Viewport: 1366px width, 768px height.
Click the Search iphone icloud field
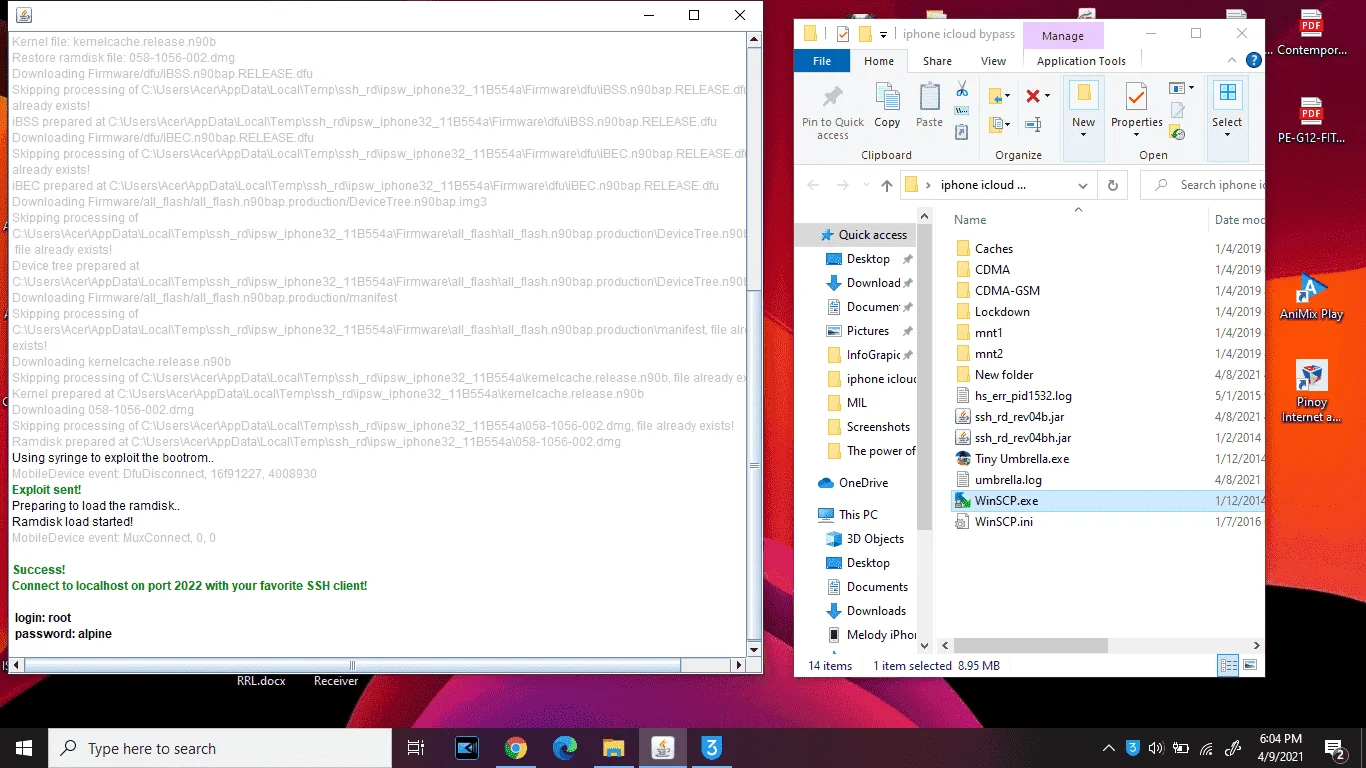pyautogui.click(x=1203, y=185)
